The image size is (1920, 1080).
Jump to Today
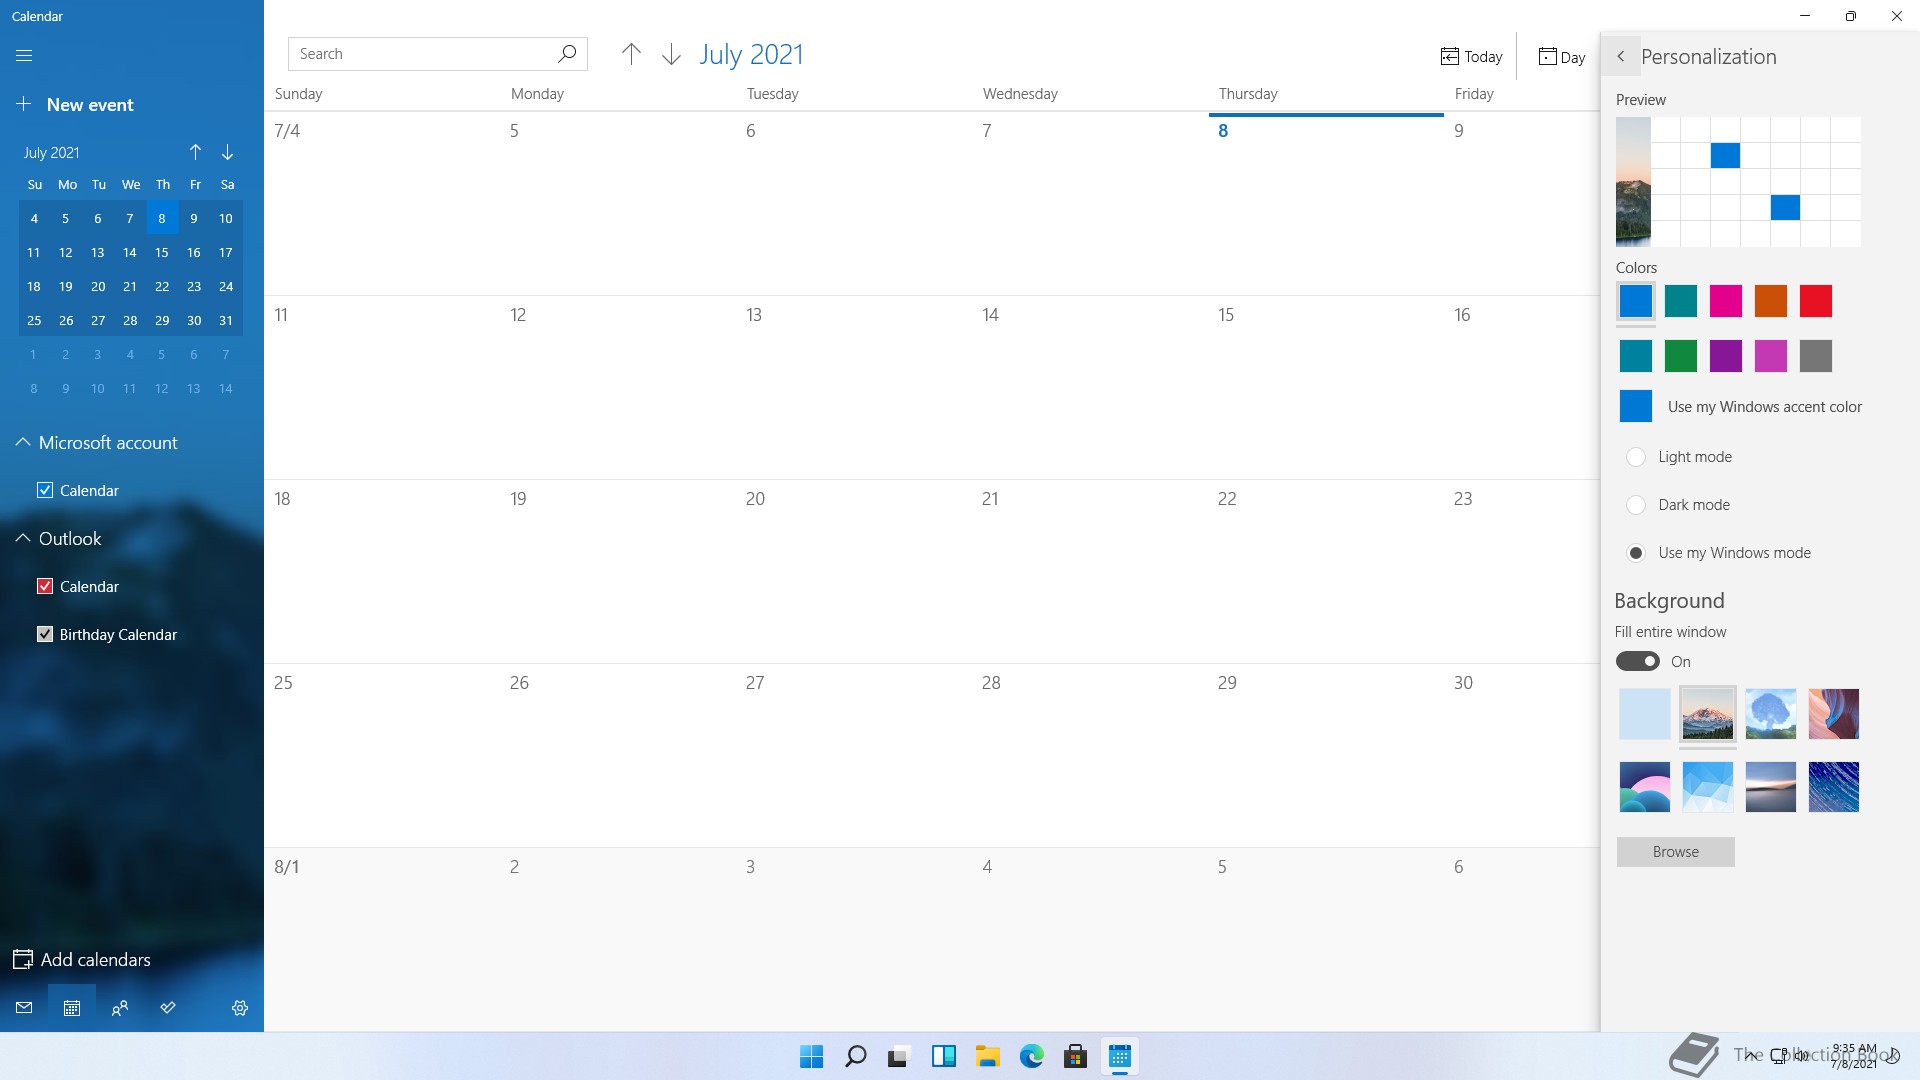click(1471, 57)
